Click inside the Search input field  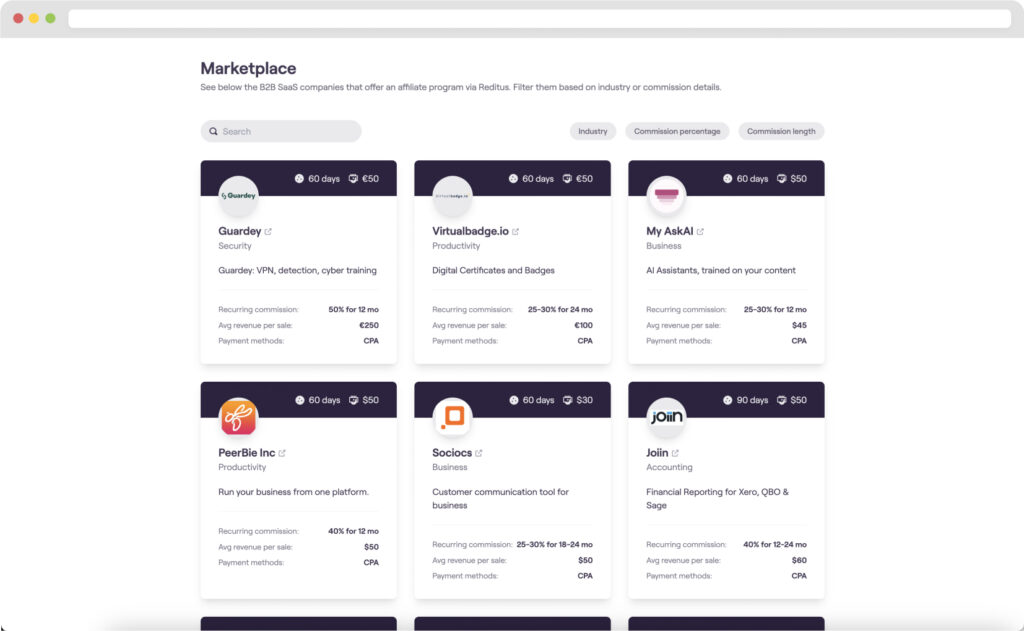290,131
